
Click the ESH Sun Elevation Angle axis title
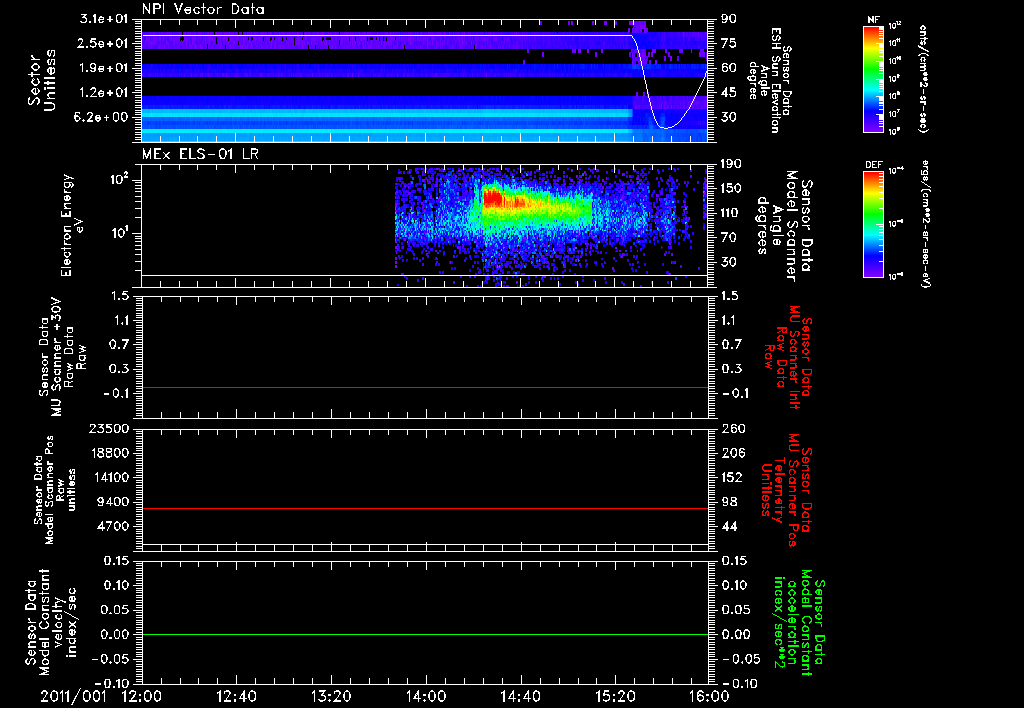[769, 80]
